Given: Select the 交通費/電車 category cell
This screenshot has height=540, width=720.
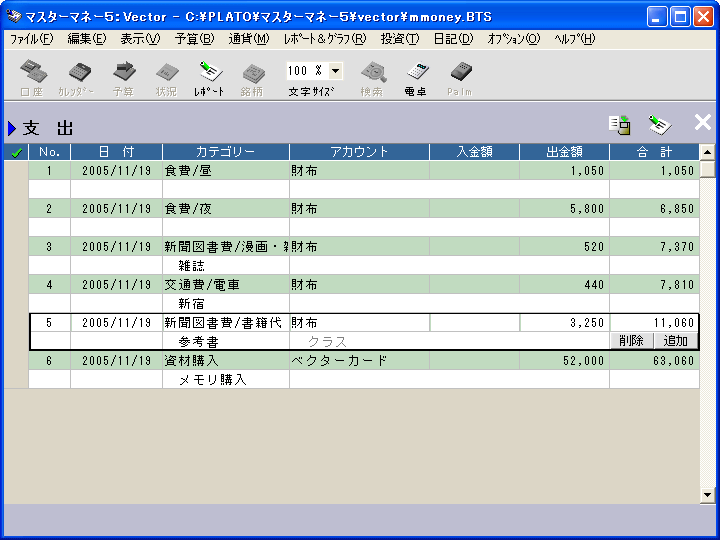Looking at the screenshot, I should [225, 285].
